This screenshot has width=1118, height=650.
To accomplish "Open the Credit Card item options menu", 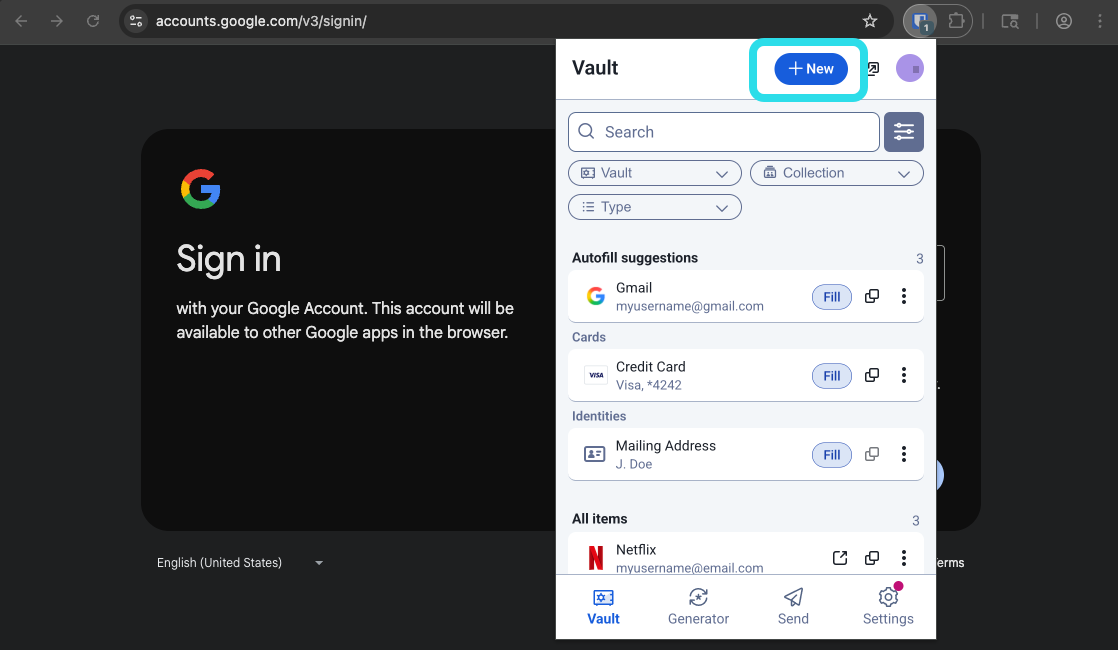I will (x=904, y=374).
